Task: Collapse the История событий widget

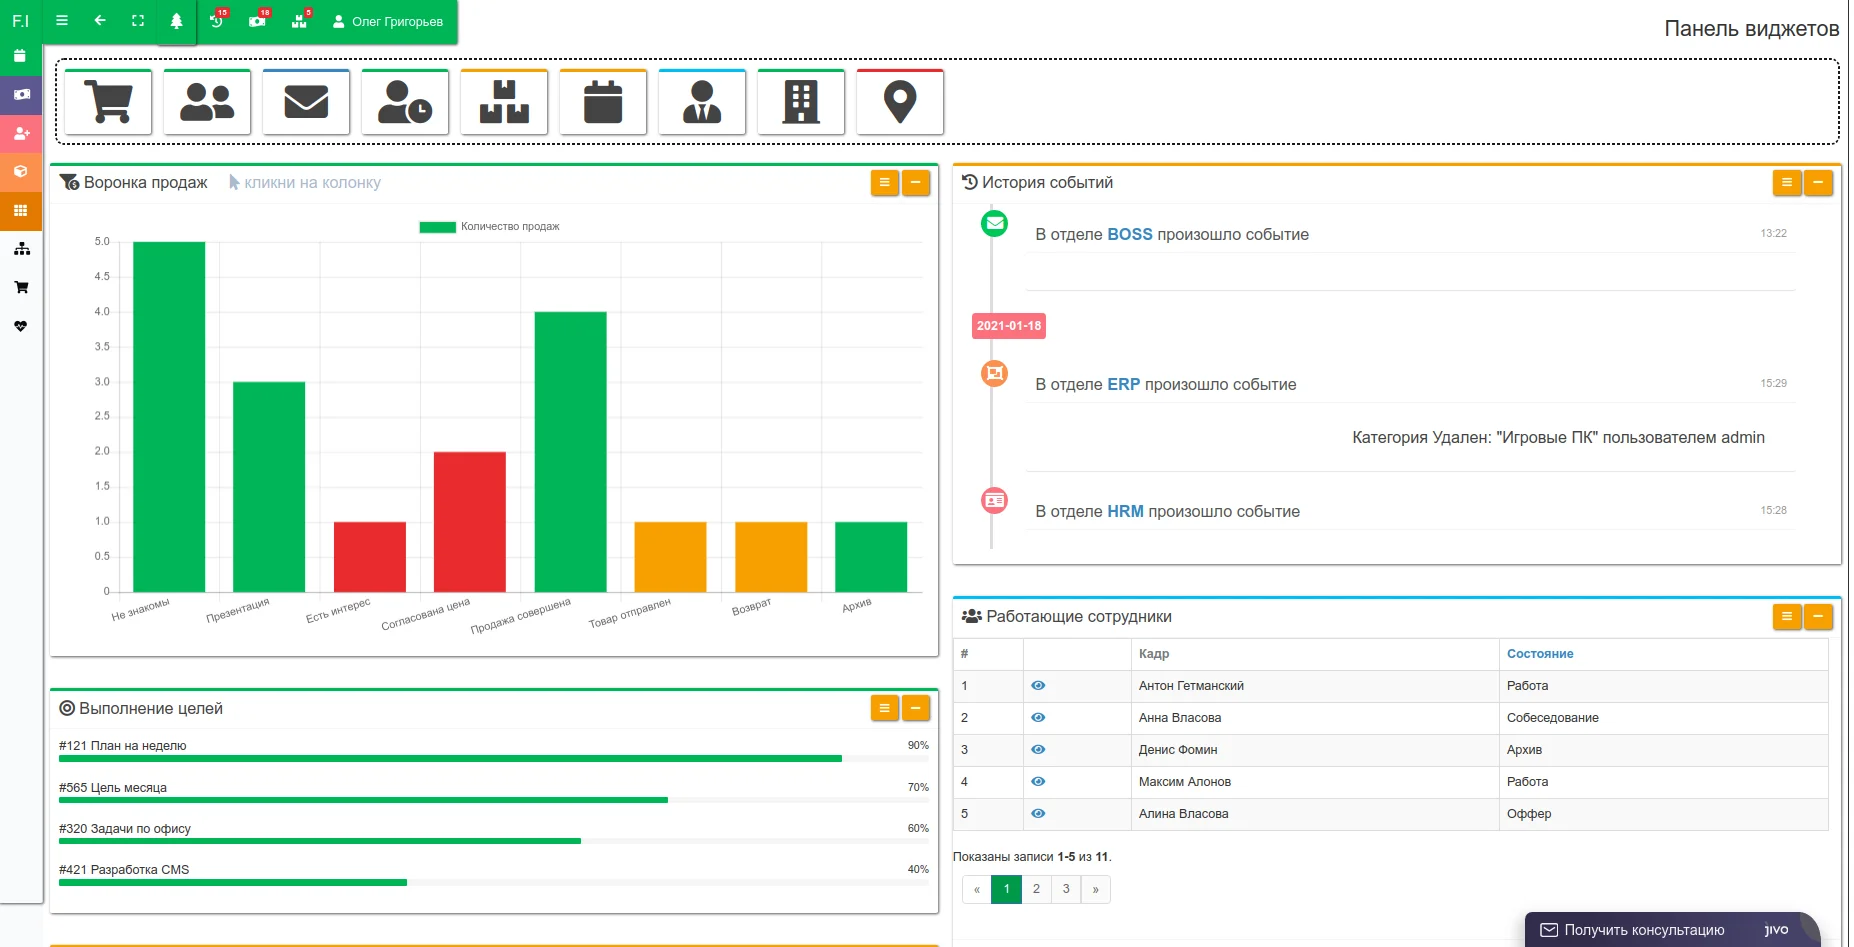Action: tap(1819, 183)
